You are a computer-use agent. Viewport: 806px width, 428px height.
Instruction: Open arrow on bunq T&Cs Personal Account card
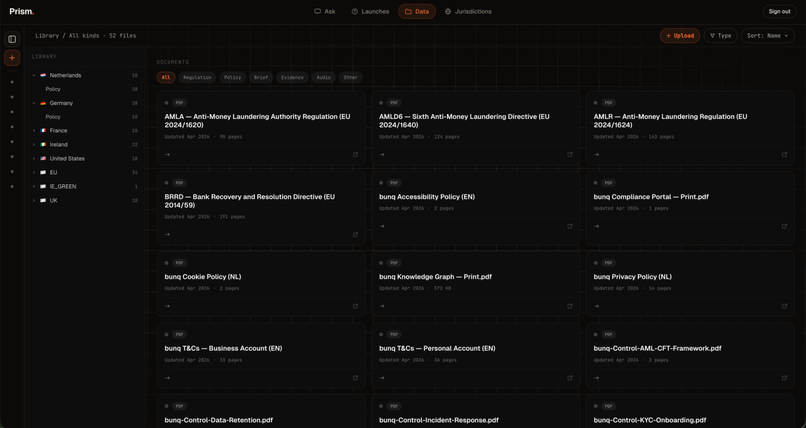381,378
